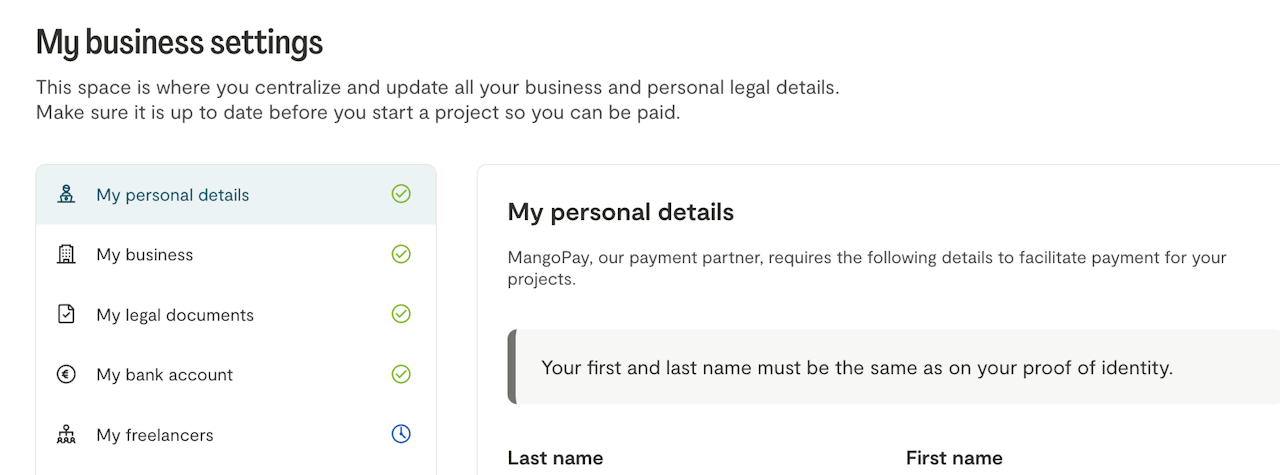The height and width of the screenshot is (475, 1280).
Task: Click green checkmark on My business row
Action: pos(401,254)
